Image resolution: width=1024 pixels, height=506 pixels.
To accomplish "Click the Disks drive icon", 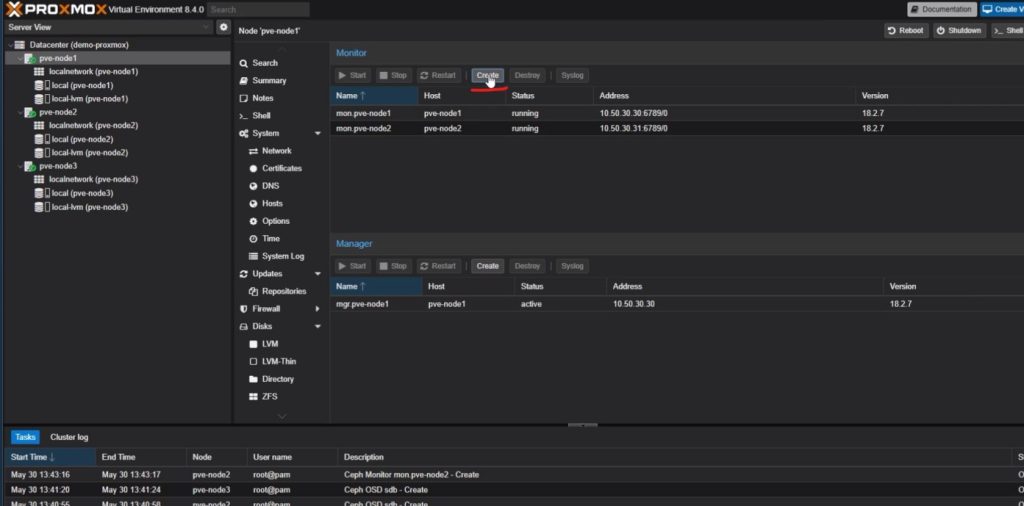I will [244, 326].
